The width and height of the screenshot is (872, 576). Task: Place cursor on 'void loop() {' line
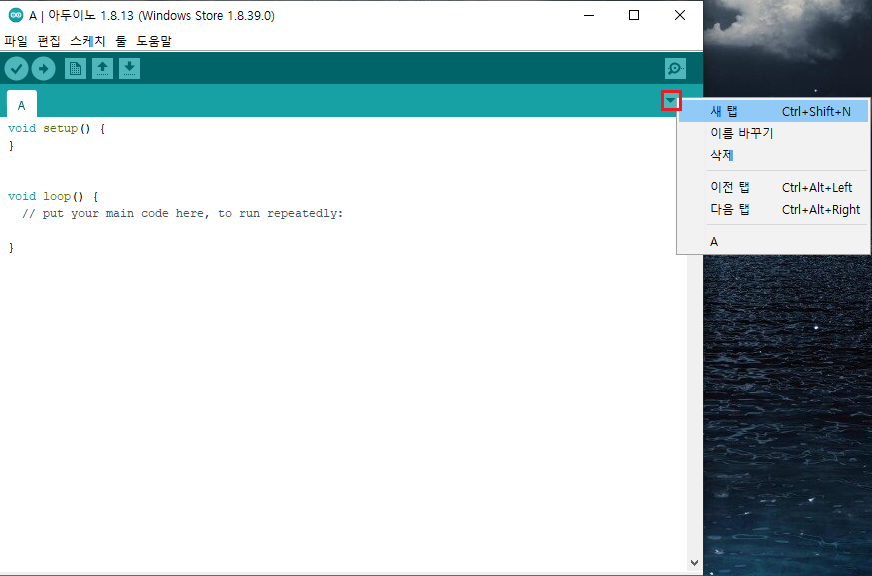(x=53, y=196)
